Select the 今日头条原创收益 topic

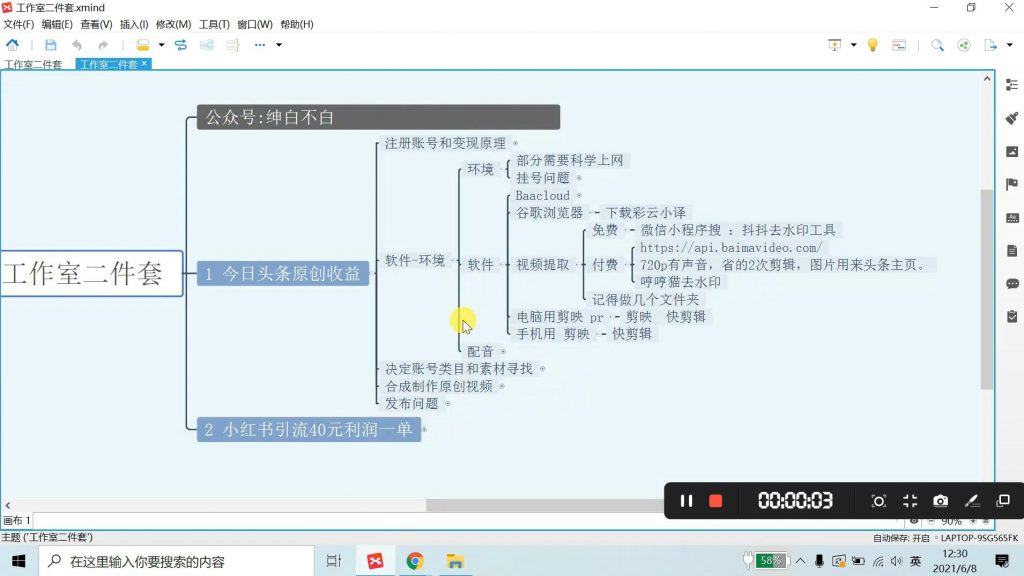click(283, 274)
